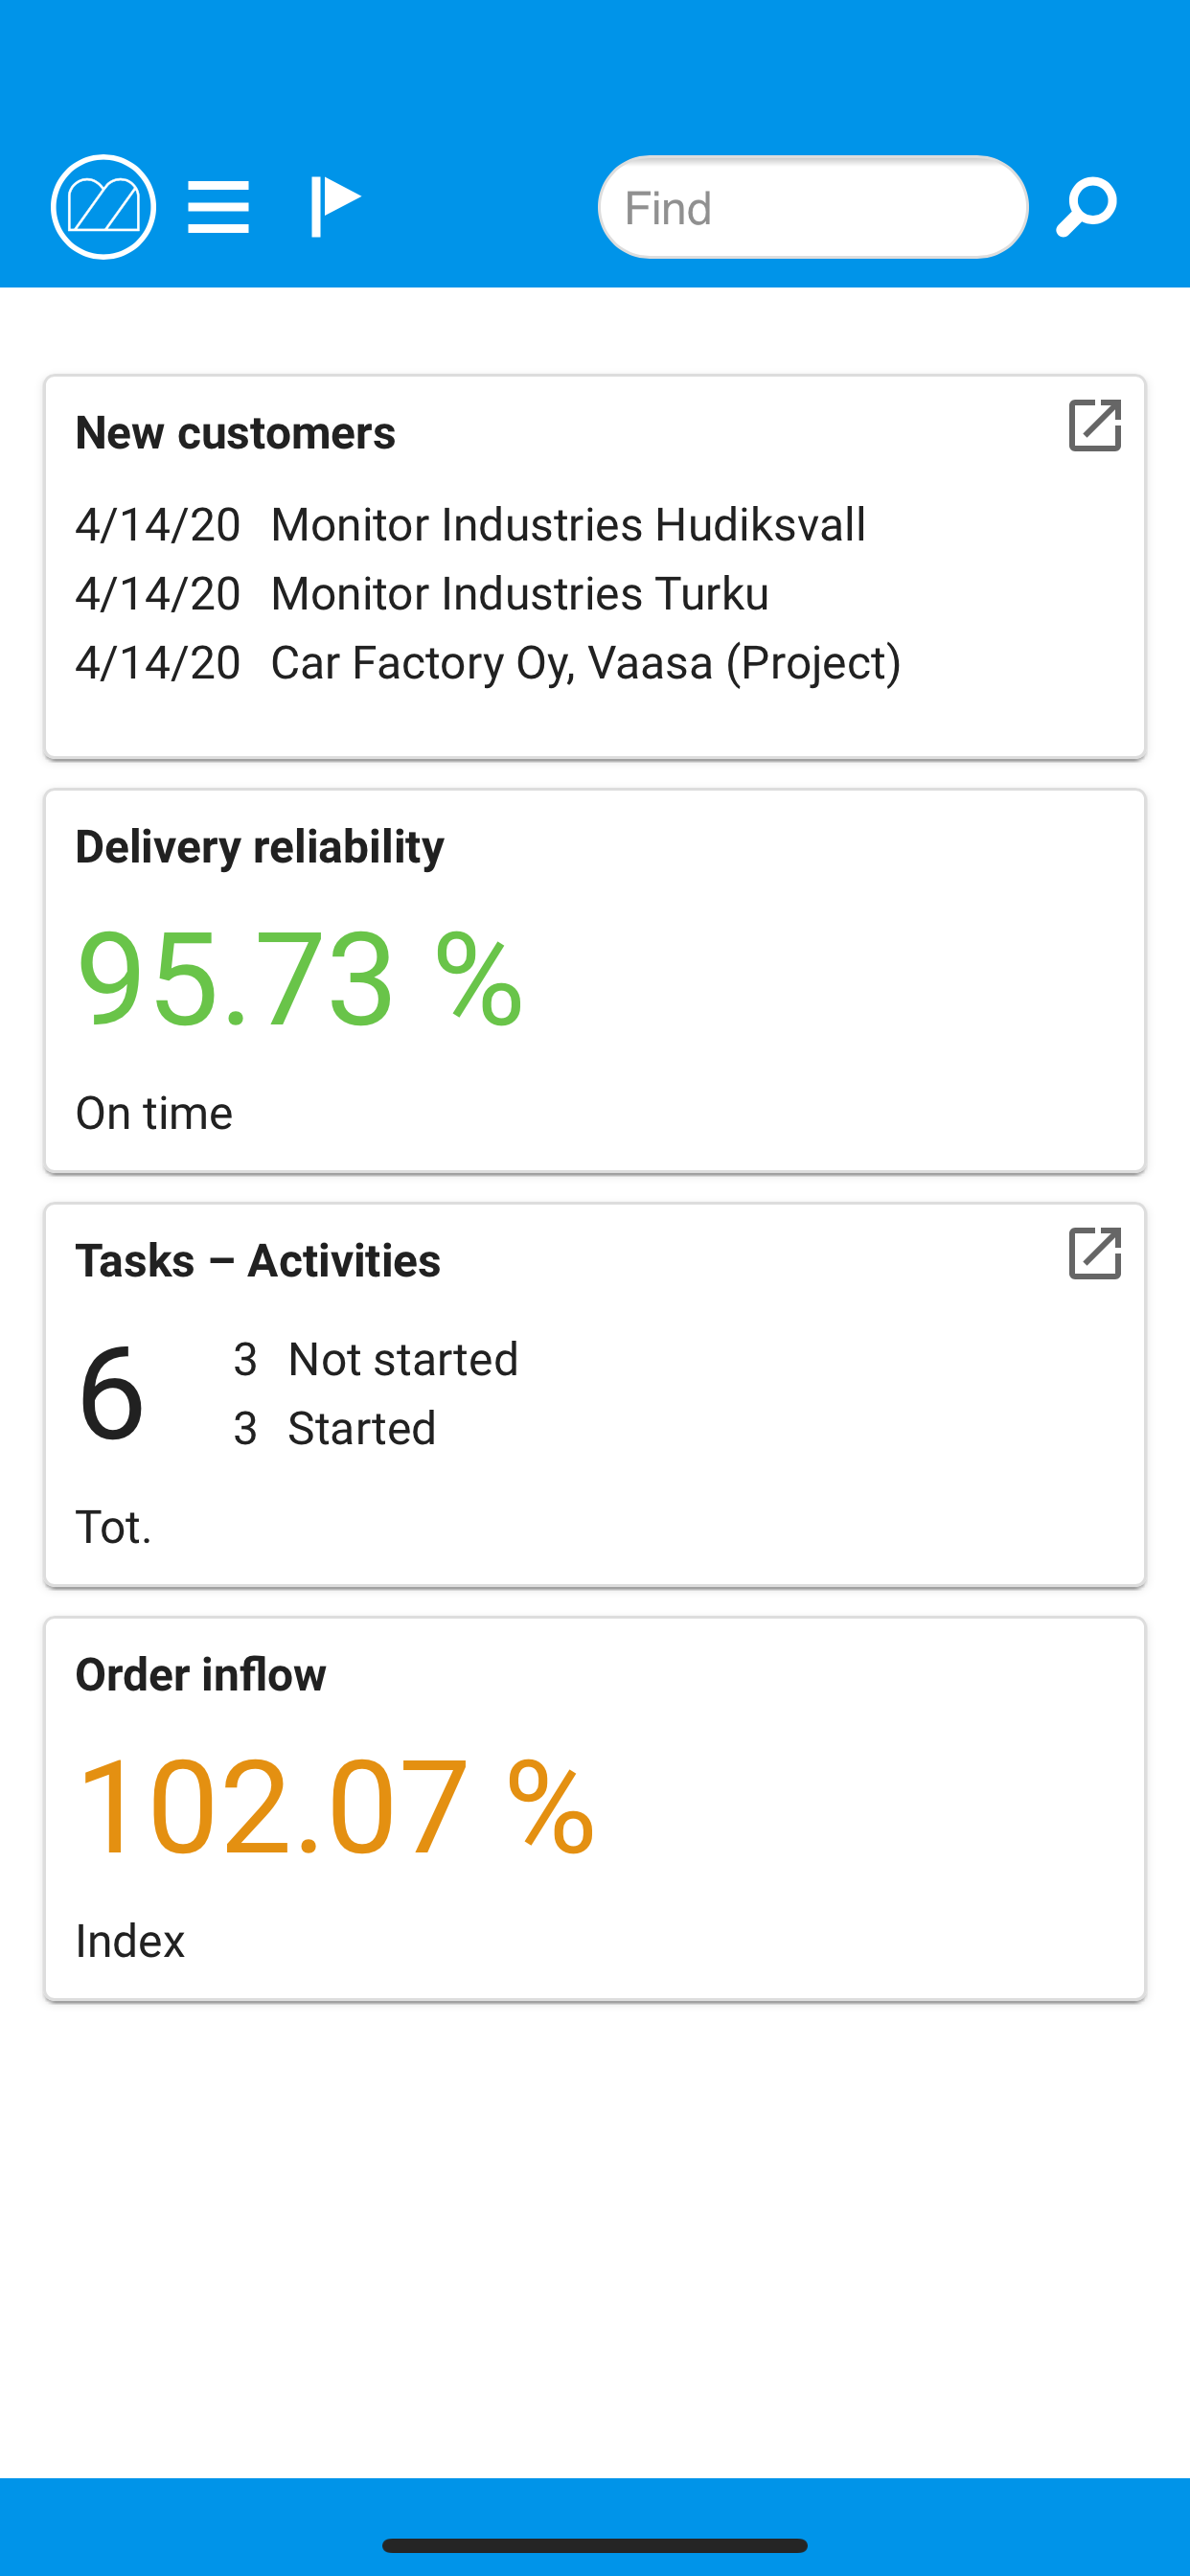Image resolution: width=1190 pixels, height=2576 pixels.
Task: Open the hamburger menu
Action: pyautogui.click(x=218, y=207)
